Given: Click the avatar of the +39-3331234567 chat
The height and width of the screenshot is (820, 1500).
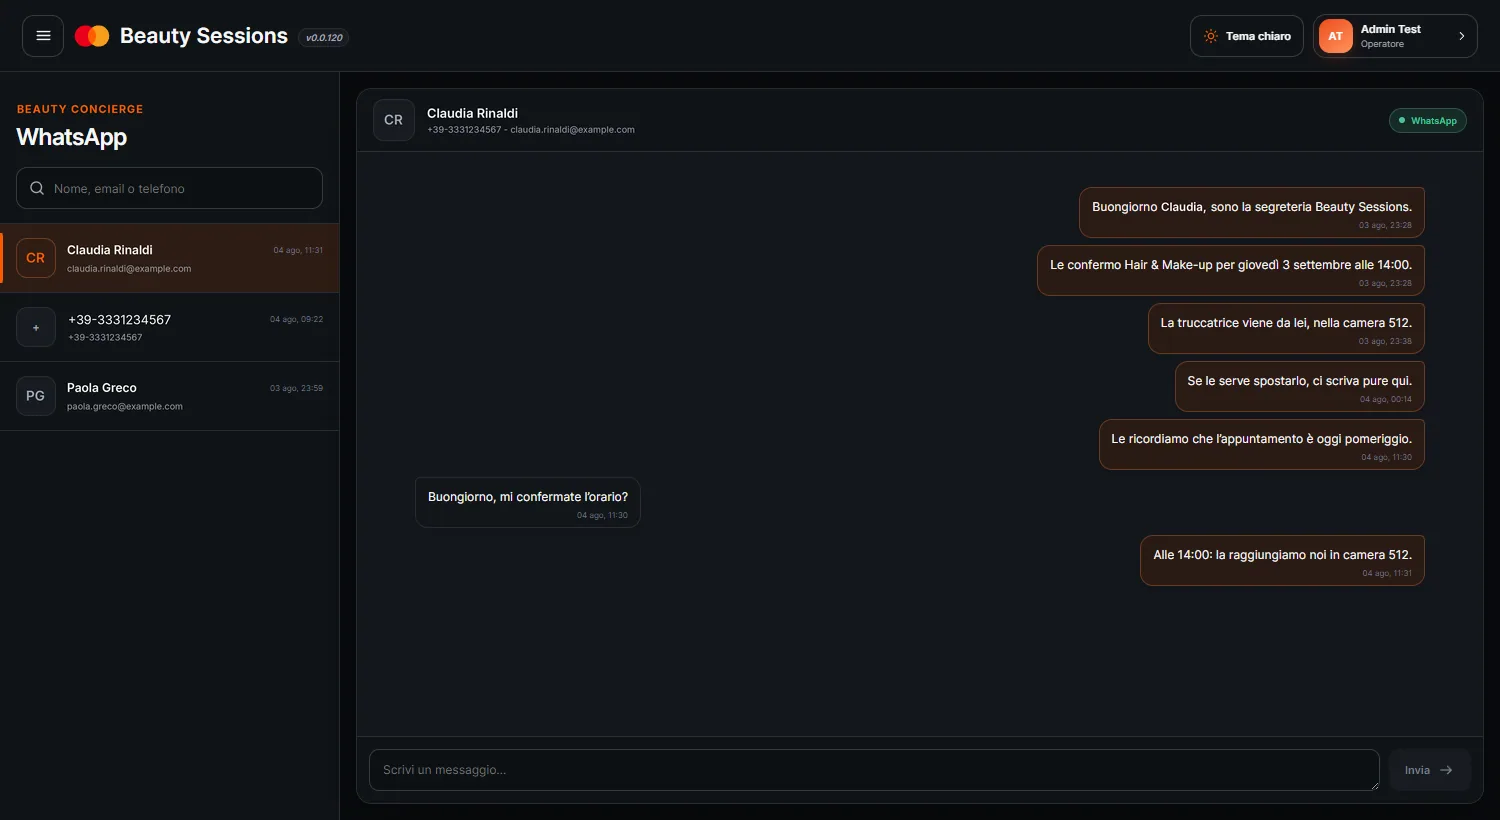Looking at the screenshot, I should [x=36, y=327].
